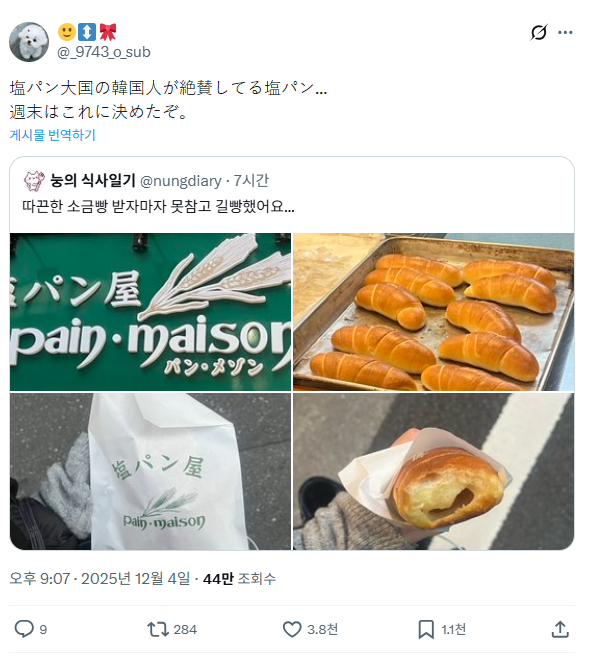Open the quoted post's small avatar icon

(x=34, y=181)
